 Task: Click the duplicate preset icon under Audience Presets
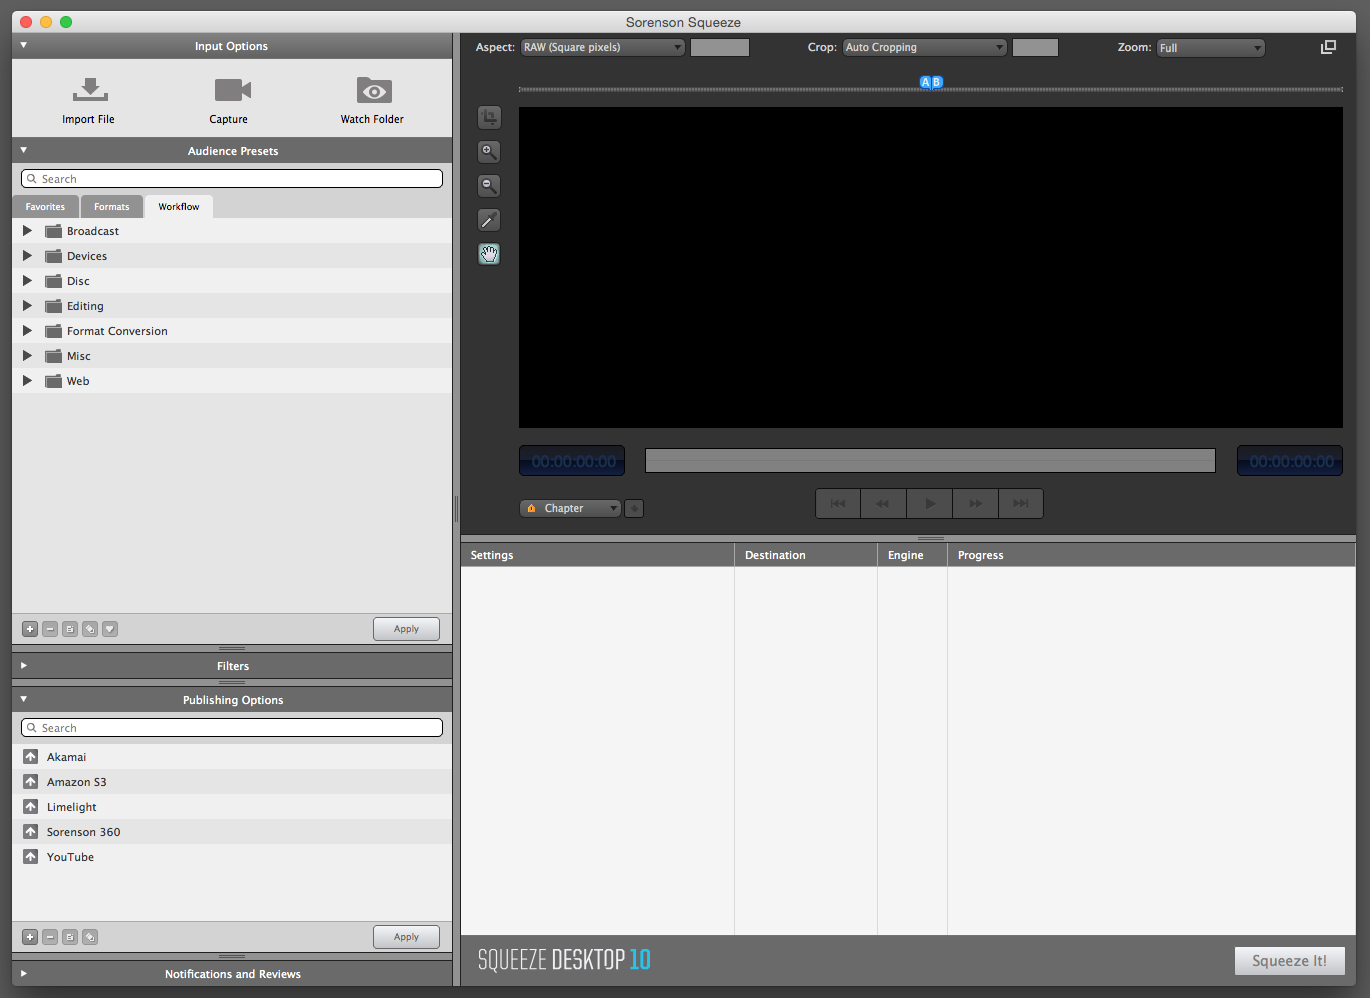90,629
